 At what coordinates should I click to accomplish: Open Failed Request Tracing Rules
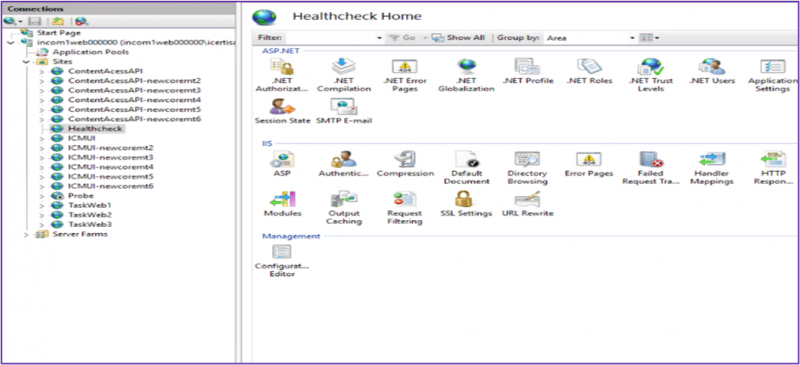pos(651,168)
